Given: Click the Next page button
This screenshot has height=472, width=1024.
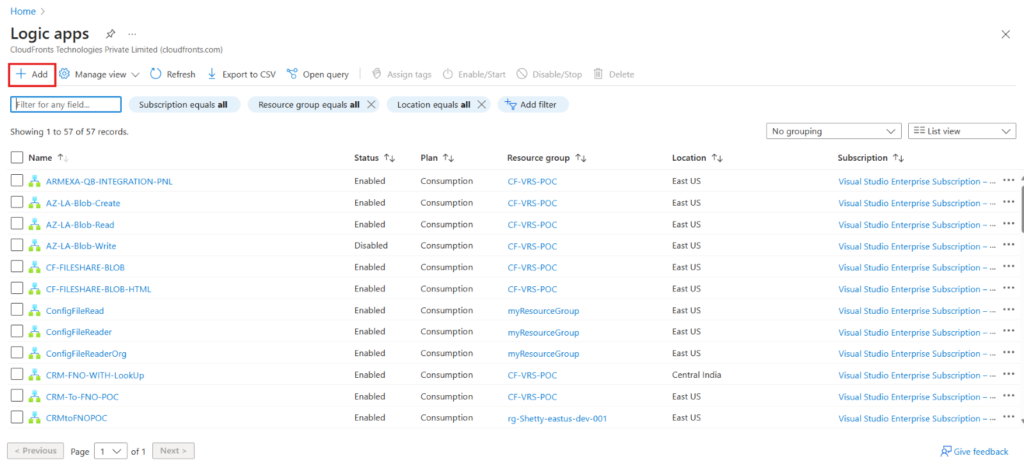Looking at the screenshot, I should coord(173,450).
